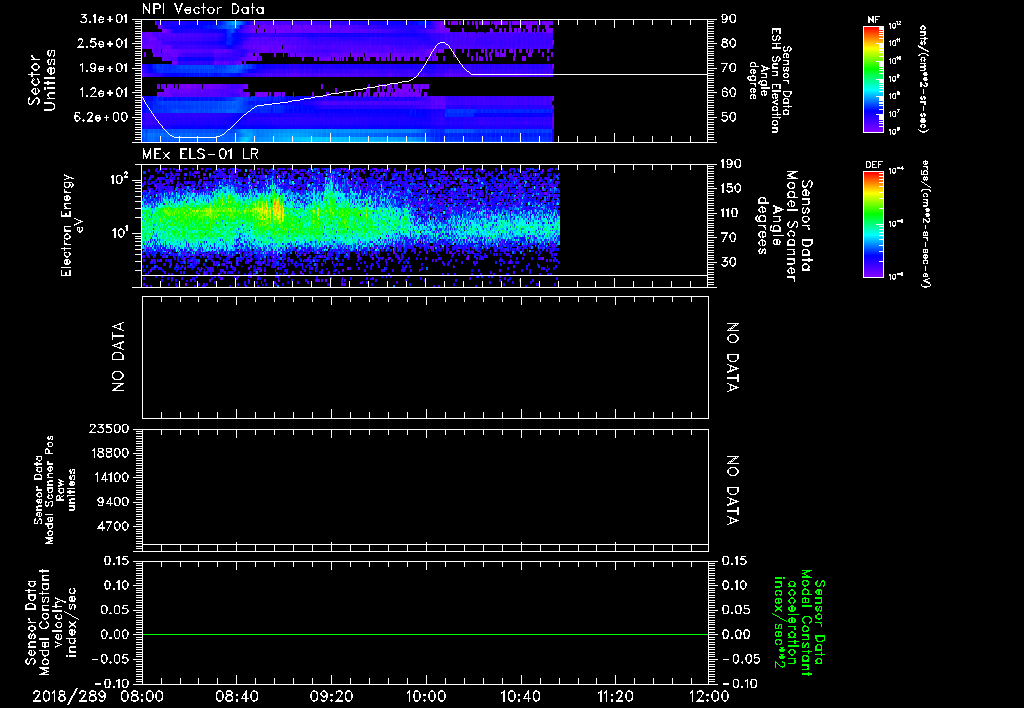
Task: Click the "NF" label above the color bar
Action: (873, 20)
